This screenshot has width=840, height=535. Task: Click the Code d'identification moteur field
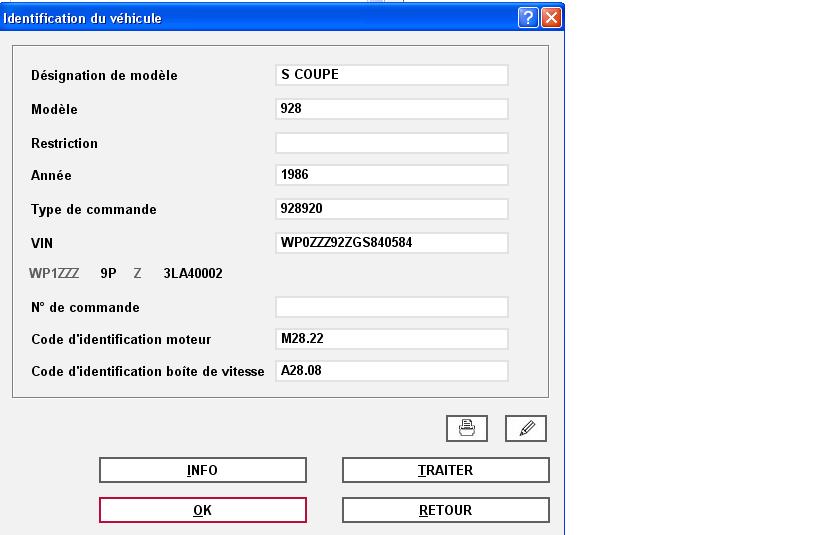click(x=392, y=339)
